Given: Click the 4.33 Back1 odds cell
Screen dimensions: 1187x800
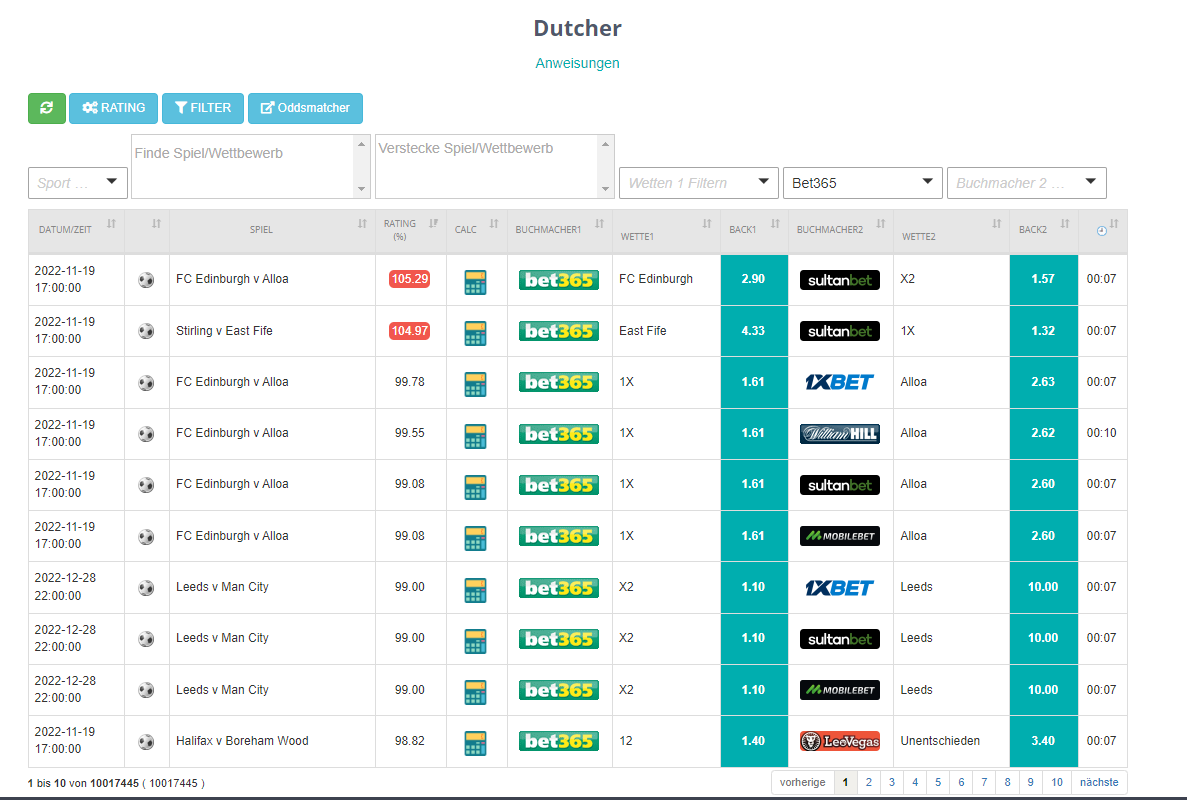Looking at the screenshot, I should (x=754, y=331).
